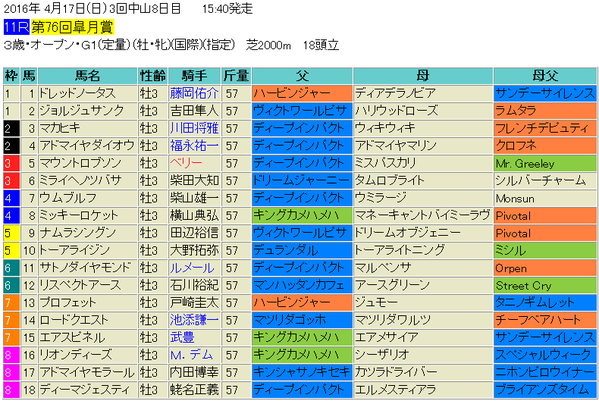This screenshot has height=401, width=599.
Task: Click the 11R race number label
Action: (x=16, y=27)
